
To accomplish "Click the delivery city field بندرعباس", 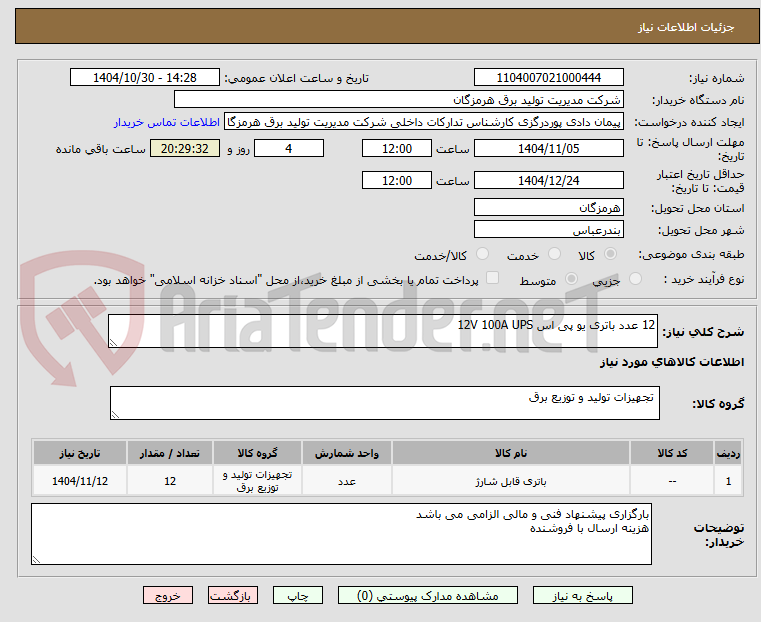I will point(548,230).
